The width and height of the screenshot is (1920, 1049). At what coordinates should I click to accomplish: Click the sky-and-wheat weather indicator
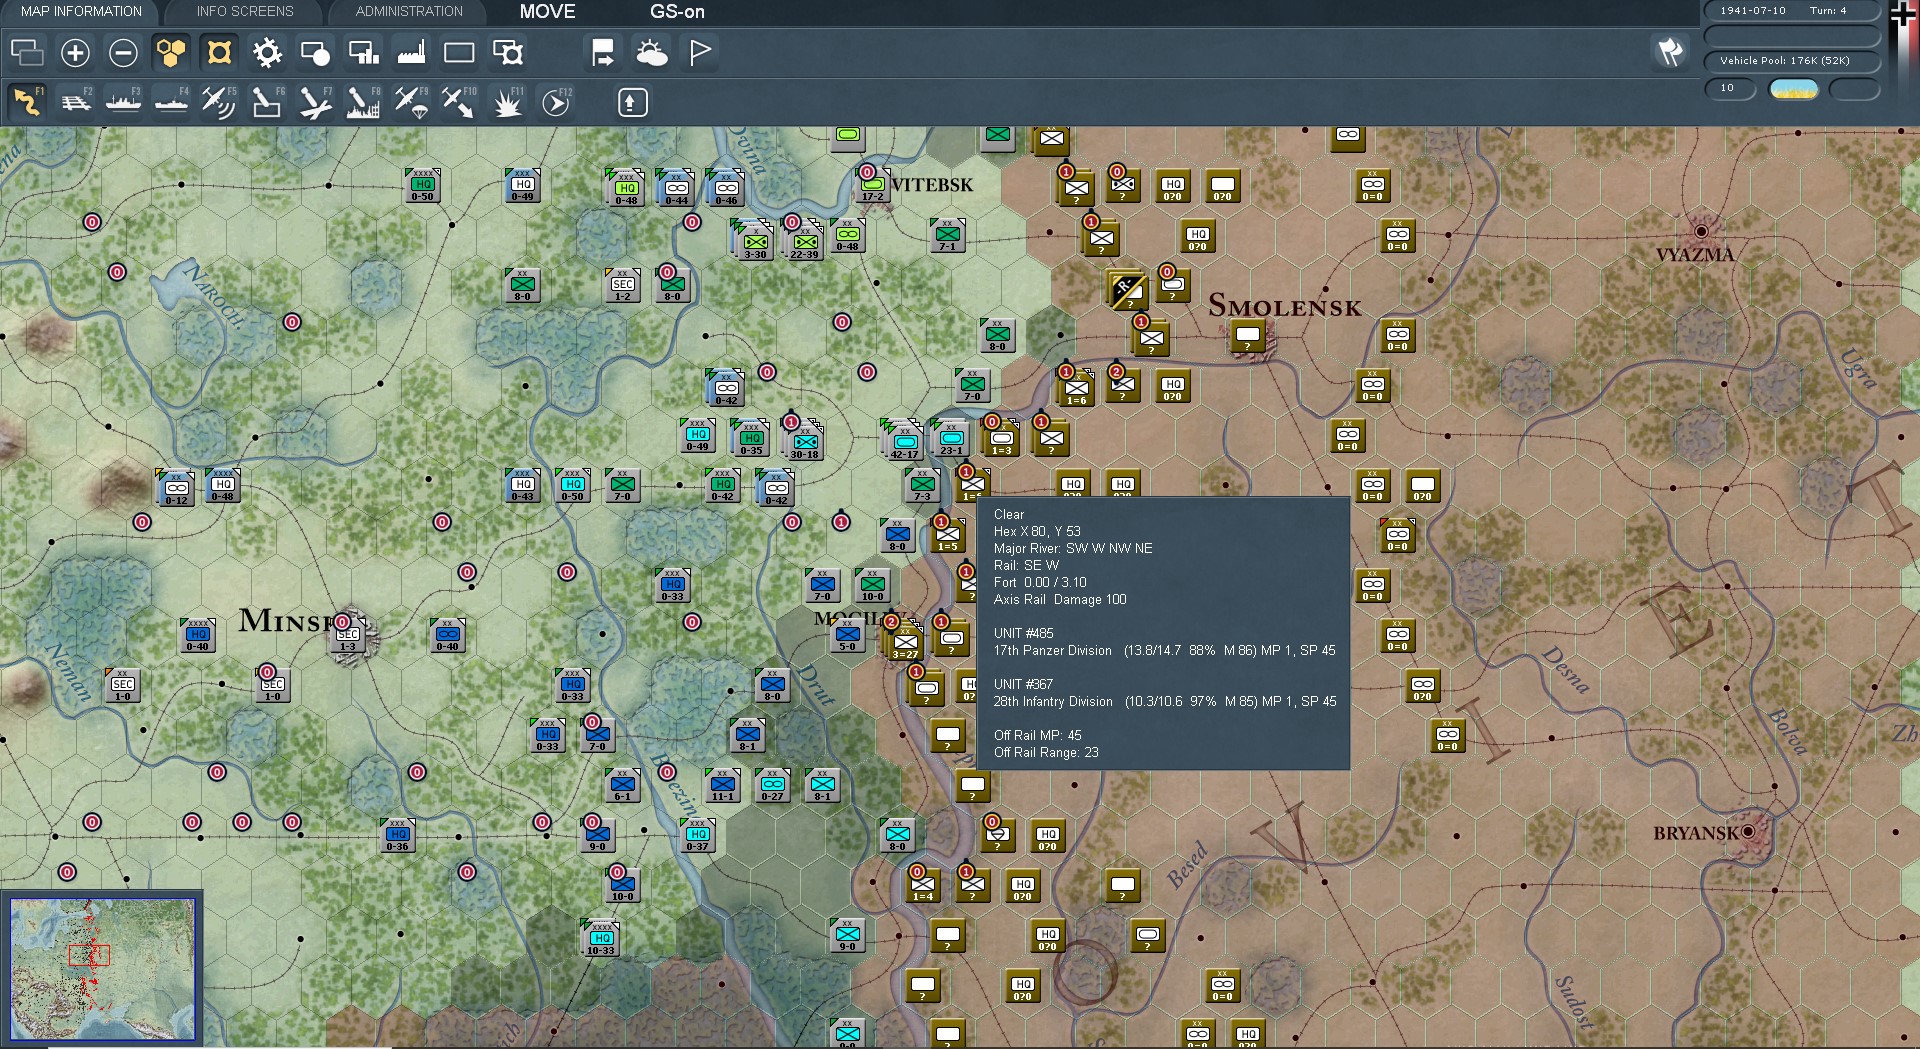point(1794,89)
